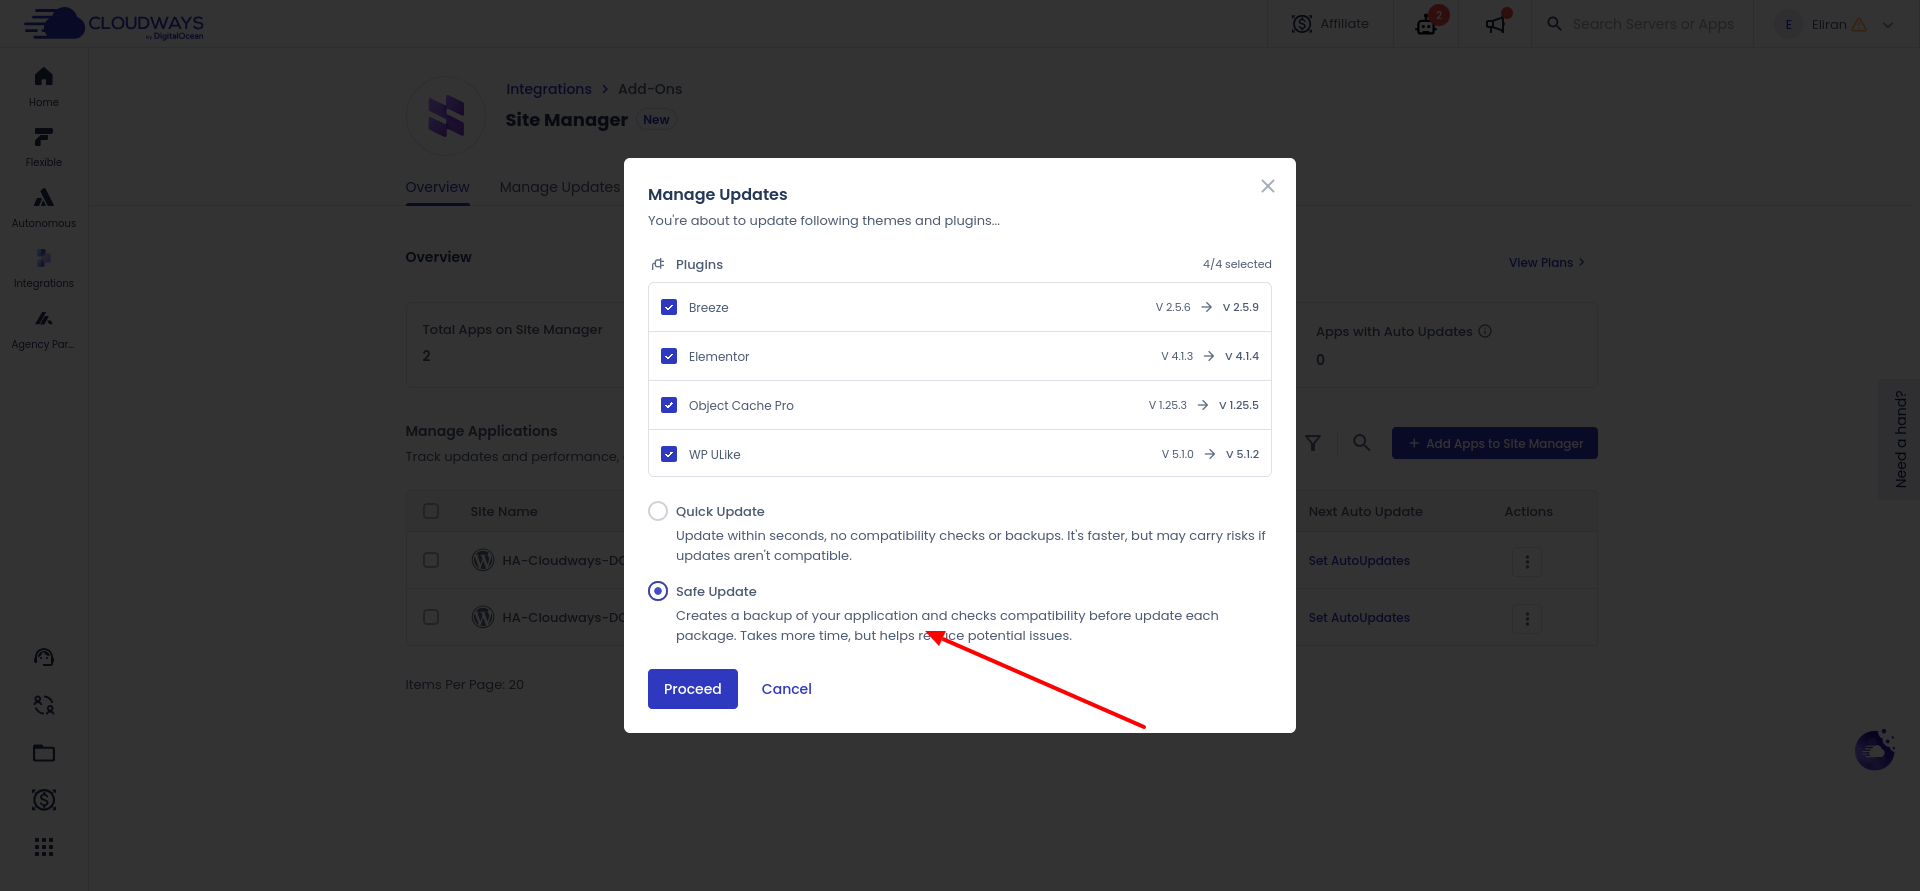Image resolution: width=1920 pixels, height=891 pixels.
Task: Uncheck the Object Cache Pro checkbox
Action: click(x=669, y=405)
